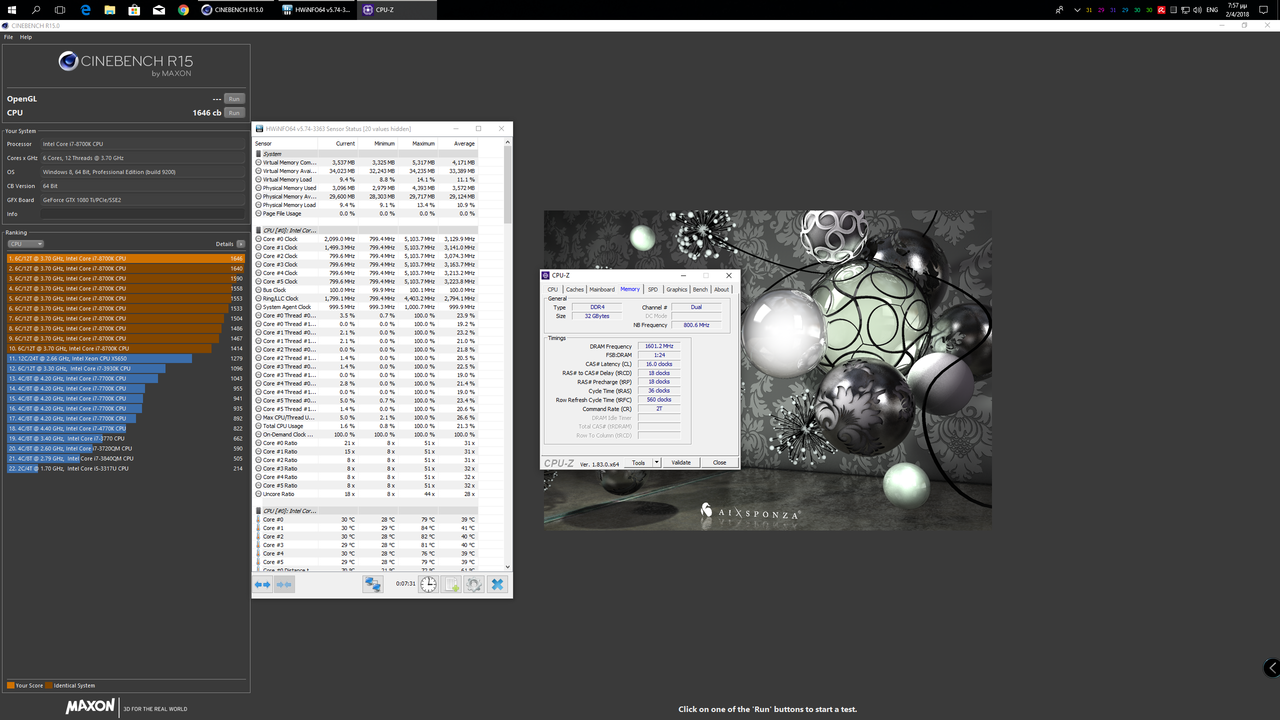This screenshot has height=720, width=1280.
Task: Switch to the SPD tab in CPU-Z
Action: point(653,289)
